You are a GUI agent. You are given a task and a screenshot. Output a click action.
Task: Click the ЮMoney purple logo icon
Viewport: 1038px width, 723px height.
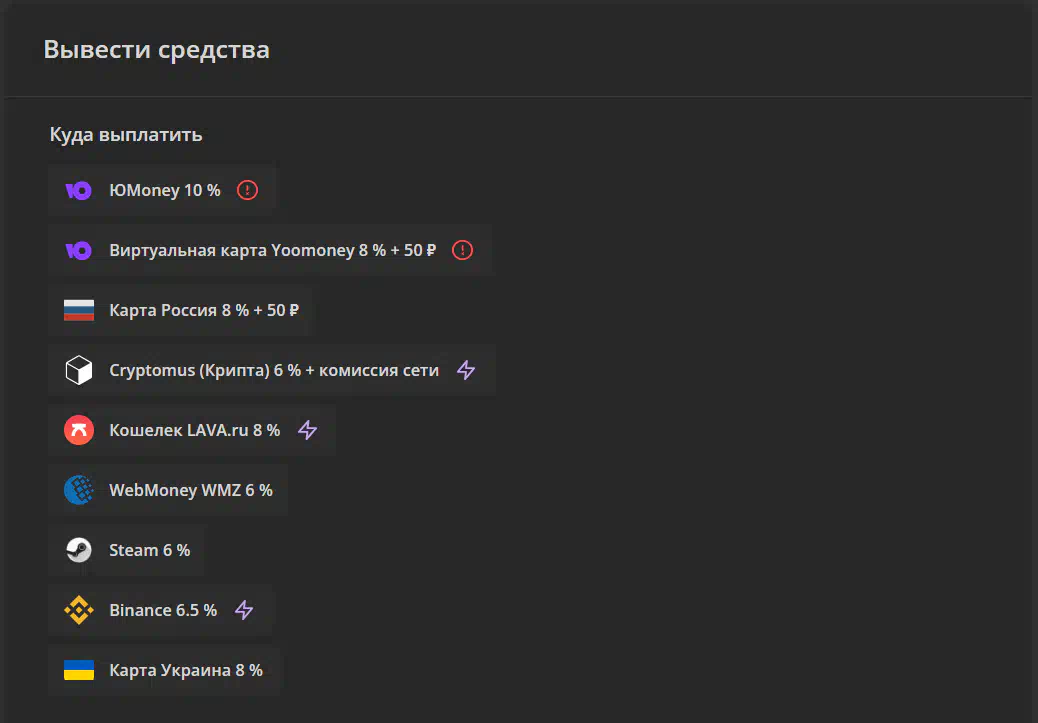pyautogui.click(x=78, y=191)
